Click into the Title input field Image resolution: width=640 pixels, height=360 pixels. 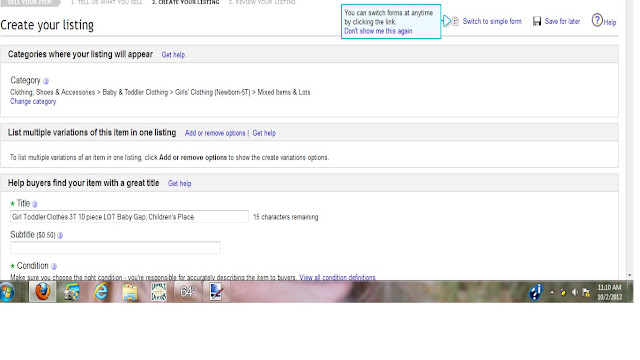coord(129,217)
